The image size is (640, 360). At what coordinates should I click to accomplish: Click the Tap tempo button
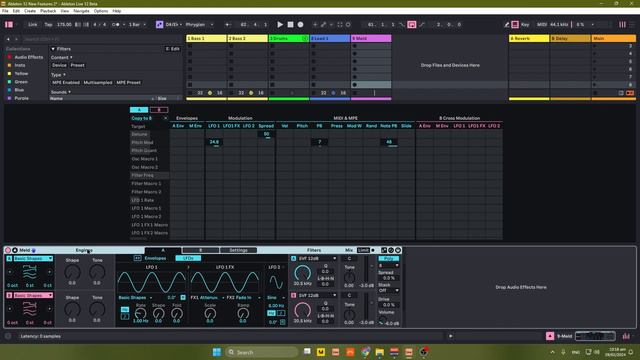48,24
